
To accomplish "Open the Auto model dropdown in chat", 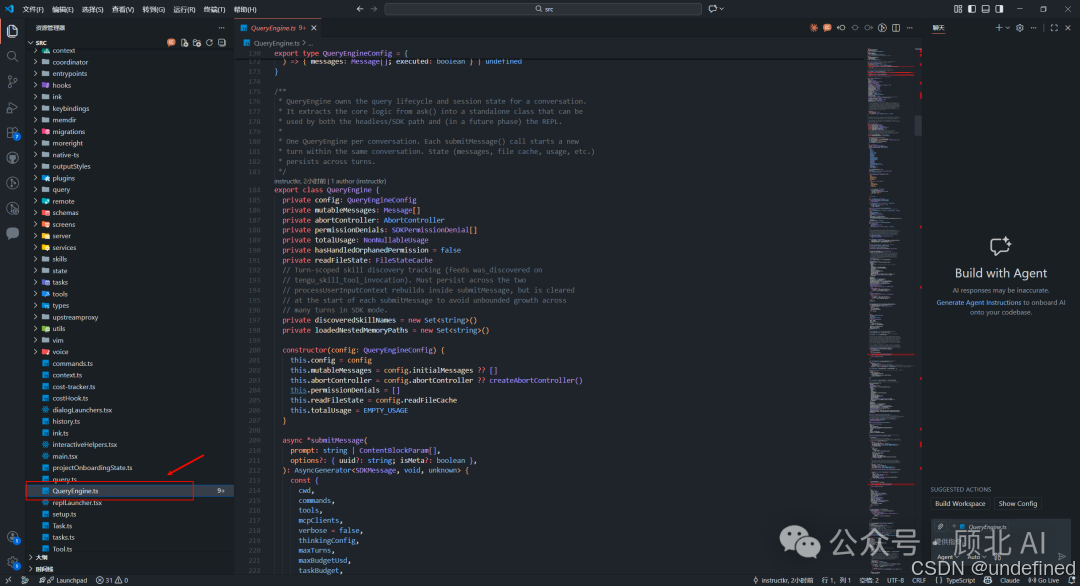I will 976,557.
